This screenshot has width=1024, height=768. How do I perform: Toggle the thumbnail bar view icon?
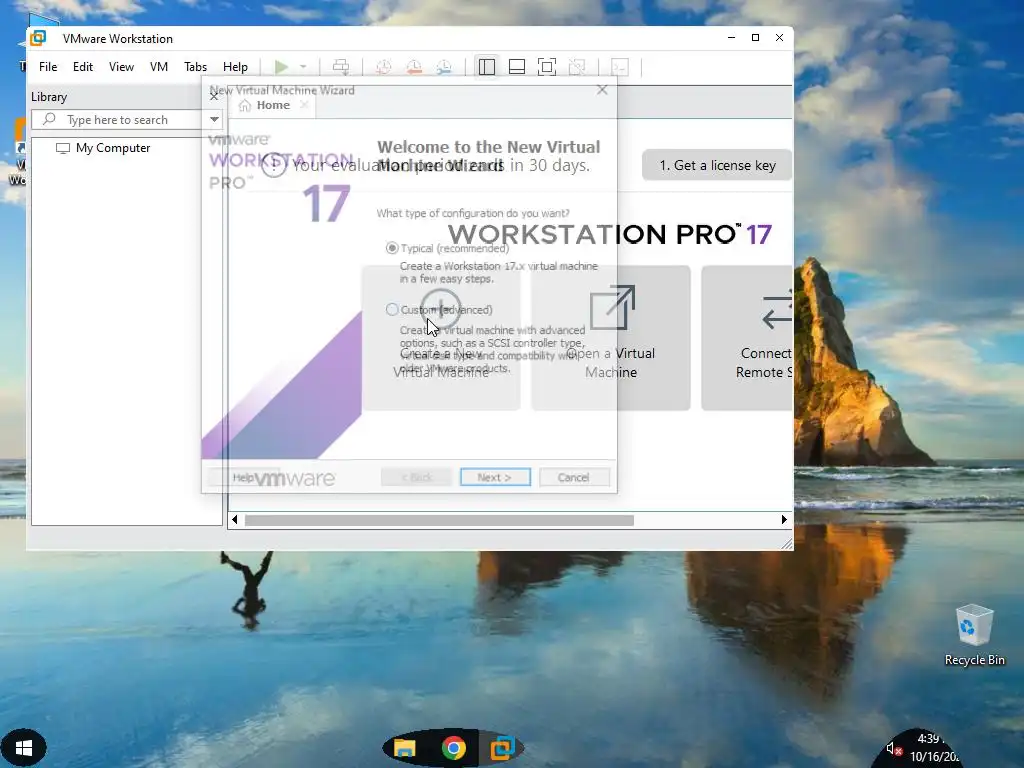[517, 67]
